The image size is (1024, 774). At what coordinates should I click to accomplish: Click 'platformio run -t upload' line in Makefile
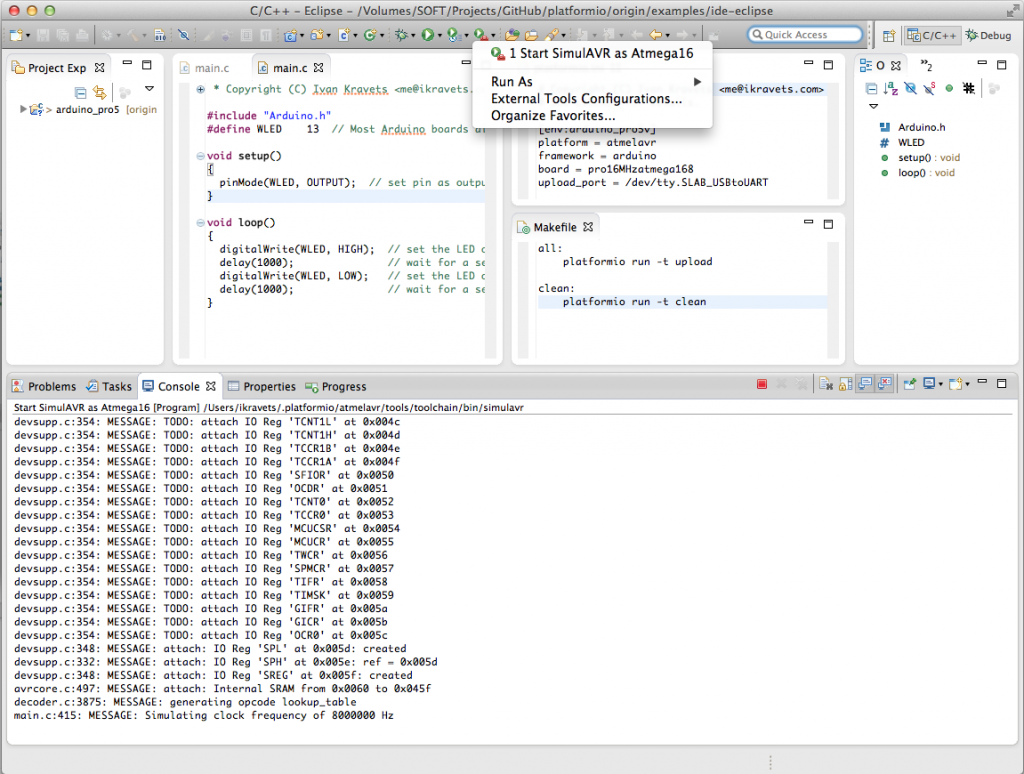[637, 261]
